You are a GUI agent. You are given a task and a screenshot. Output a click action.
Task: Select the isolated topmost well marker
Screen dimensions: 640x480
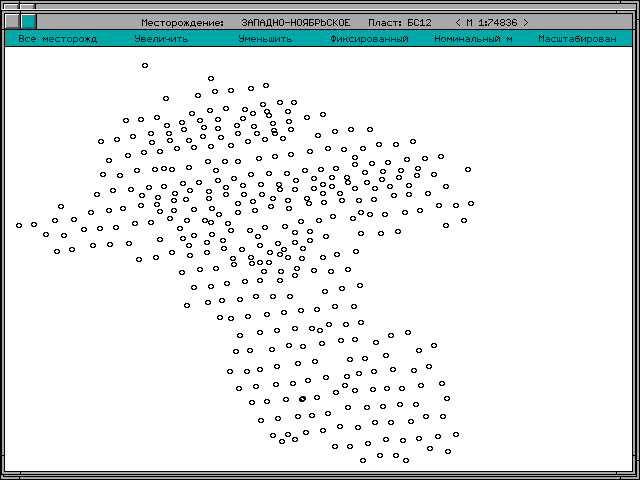click(145, 66)
